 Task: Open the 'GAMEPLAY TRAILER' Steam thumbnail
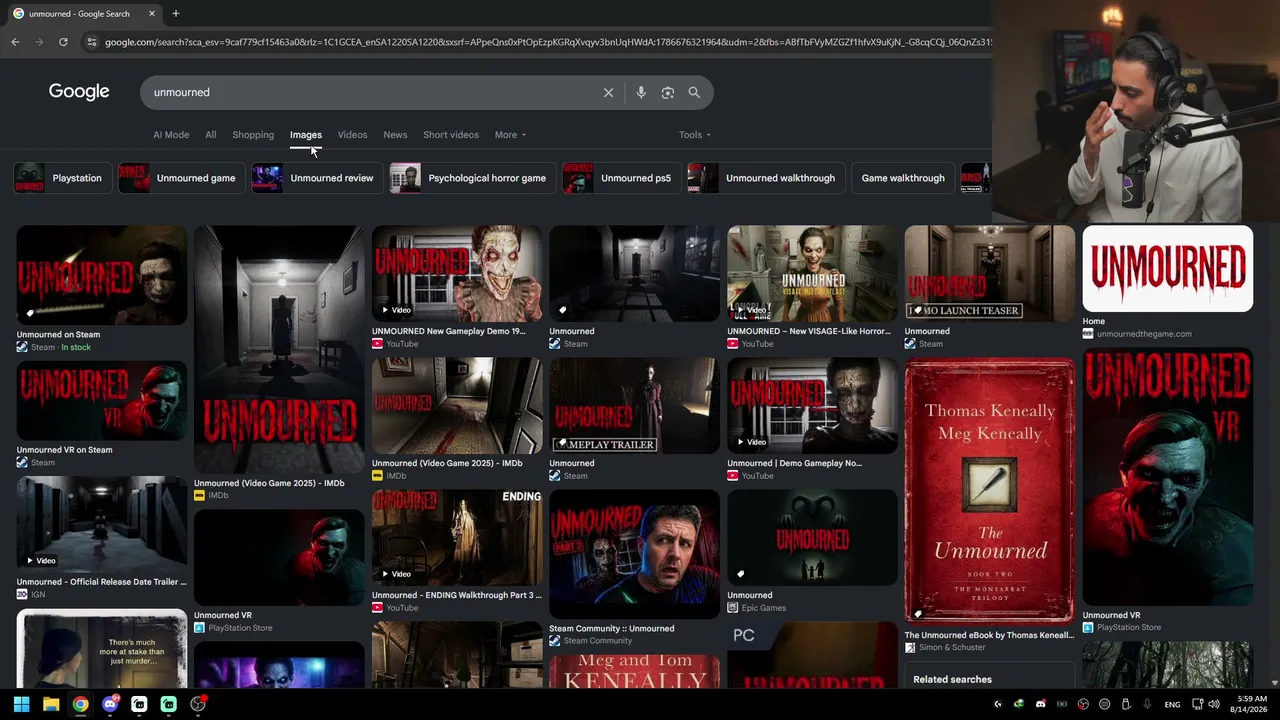pos(634,405)
